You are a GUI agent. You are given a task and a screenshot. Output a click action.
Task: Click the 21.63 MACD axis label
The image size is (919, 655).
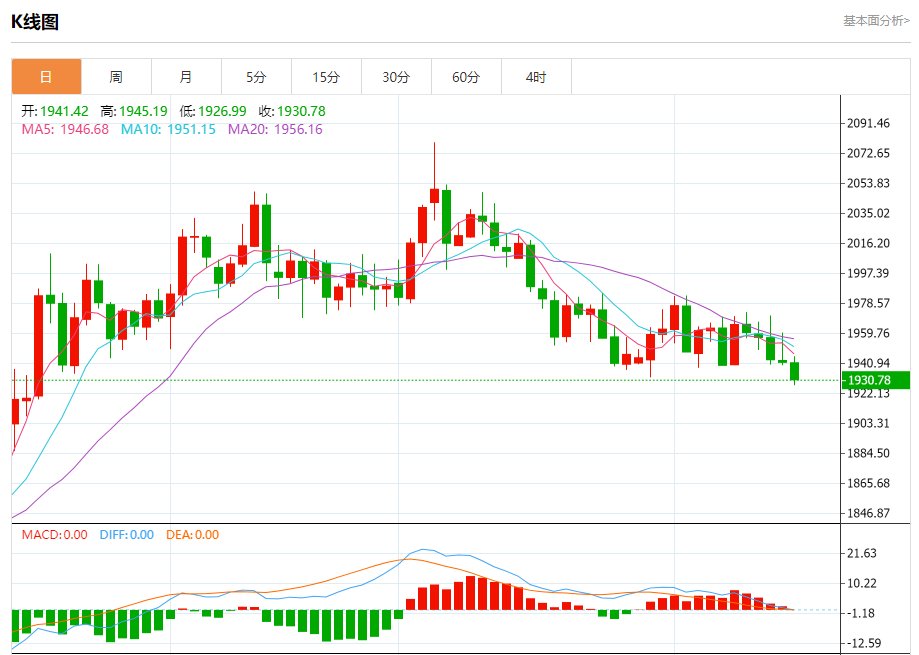coord(862,554)
